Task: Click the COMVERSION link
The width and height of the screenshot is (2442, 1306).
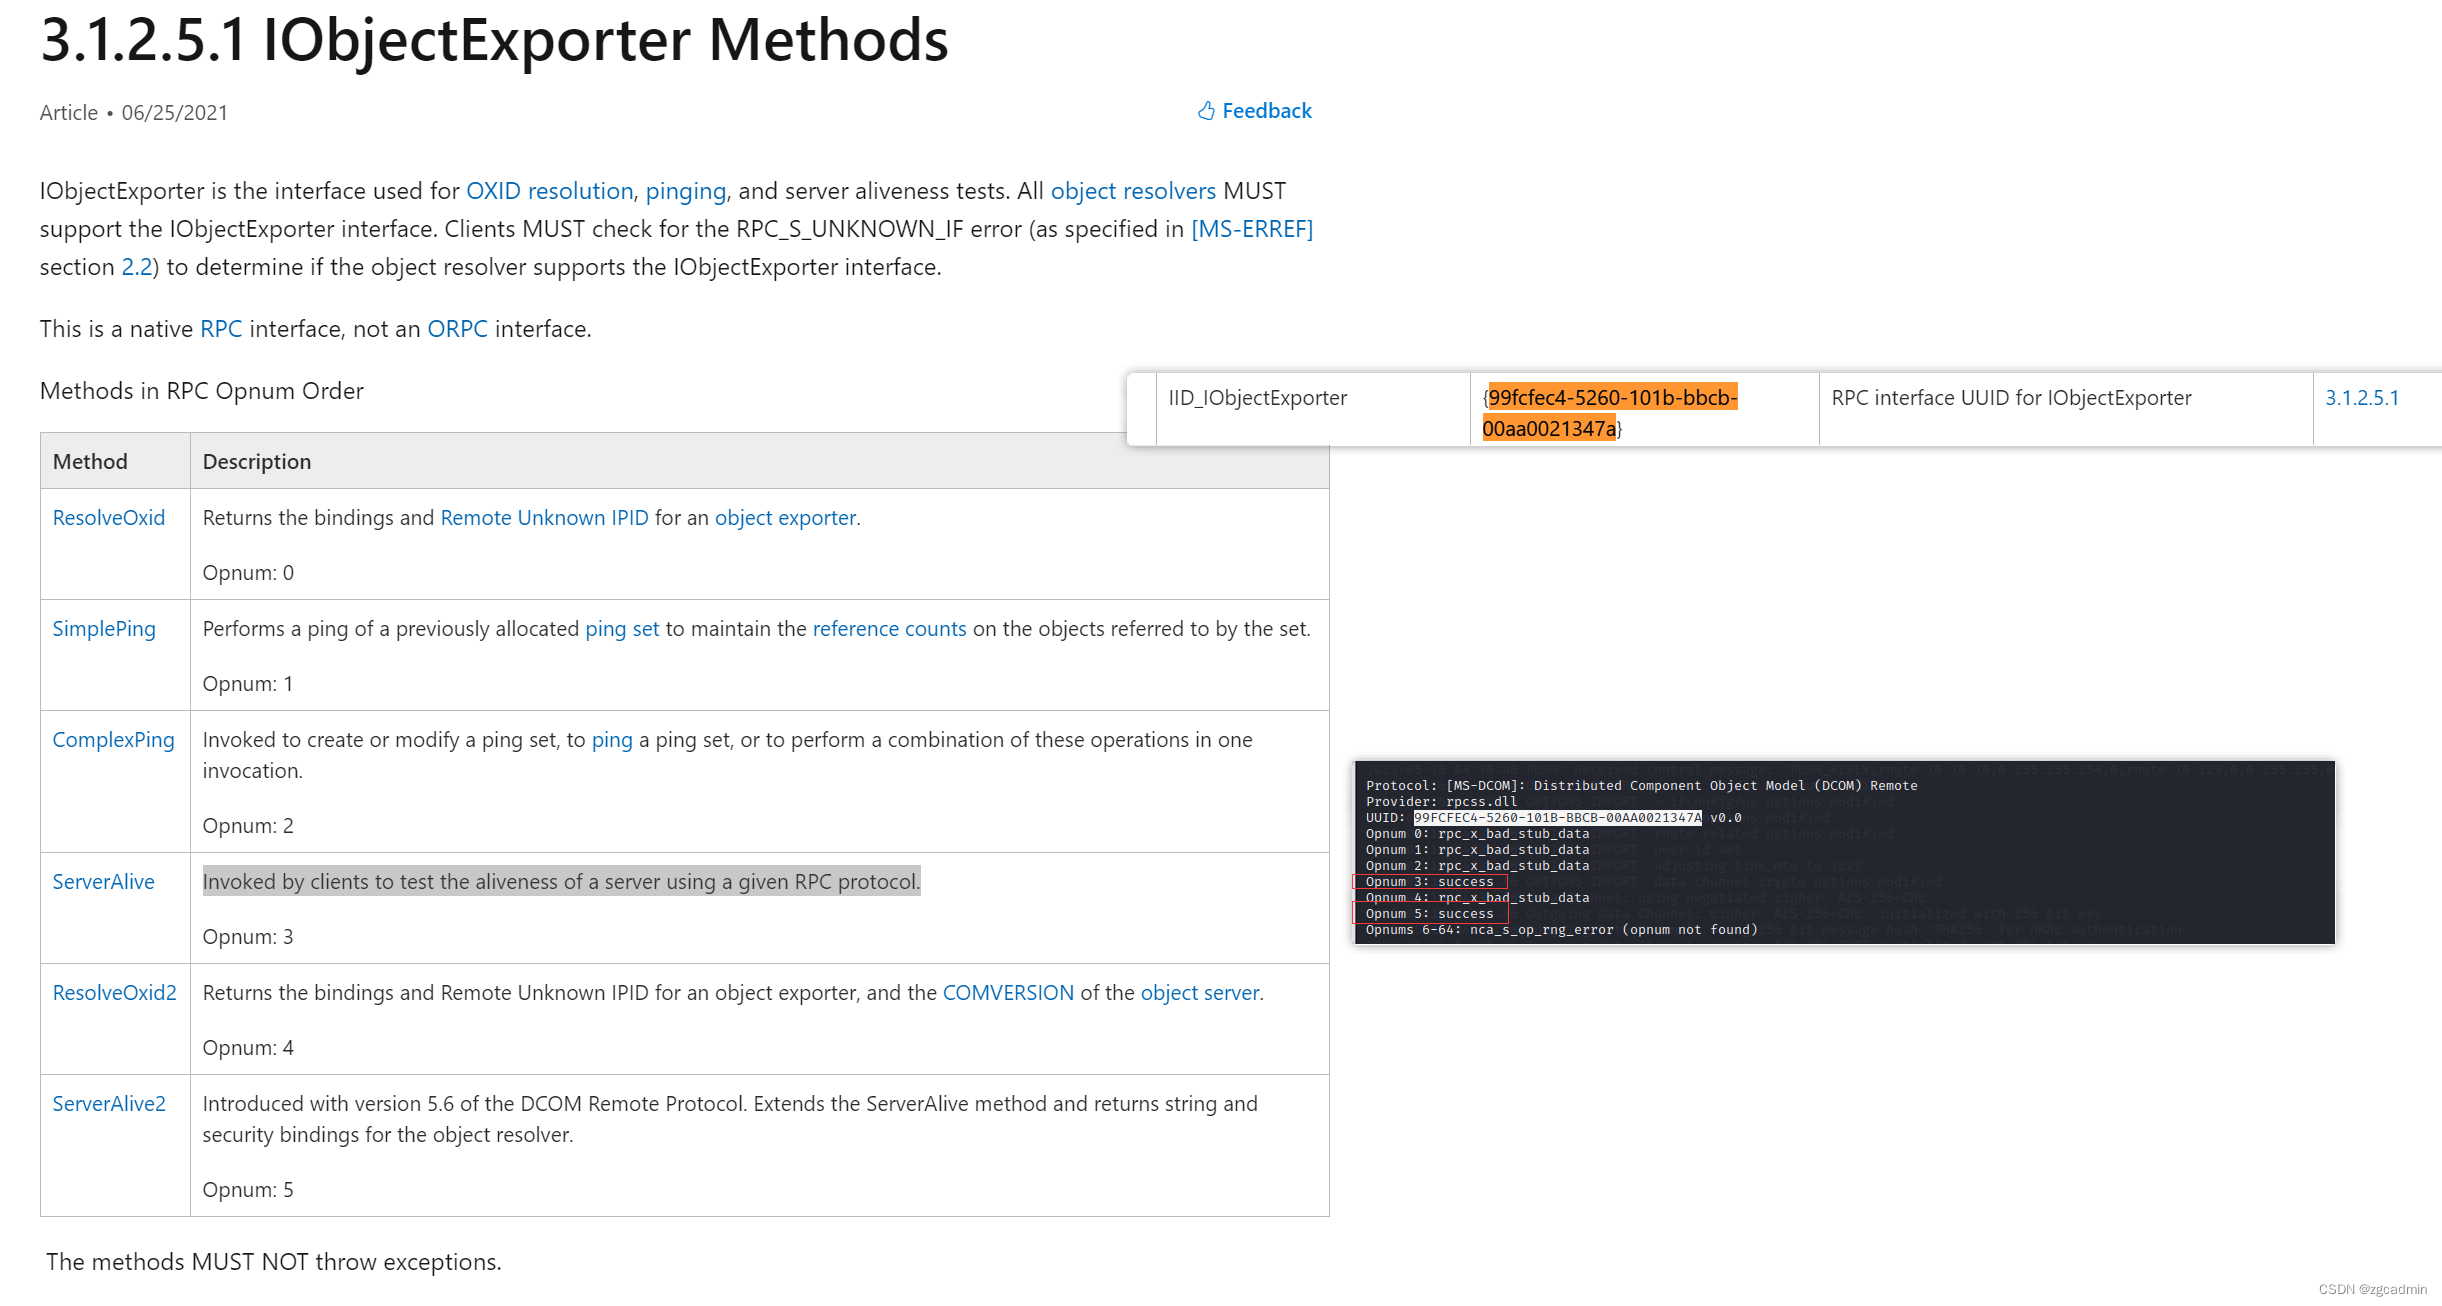Action: tap(1008, 993)
